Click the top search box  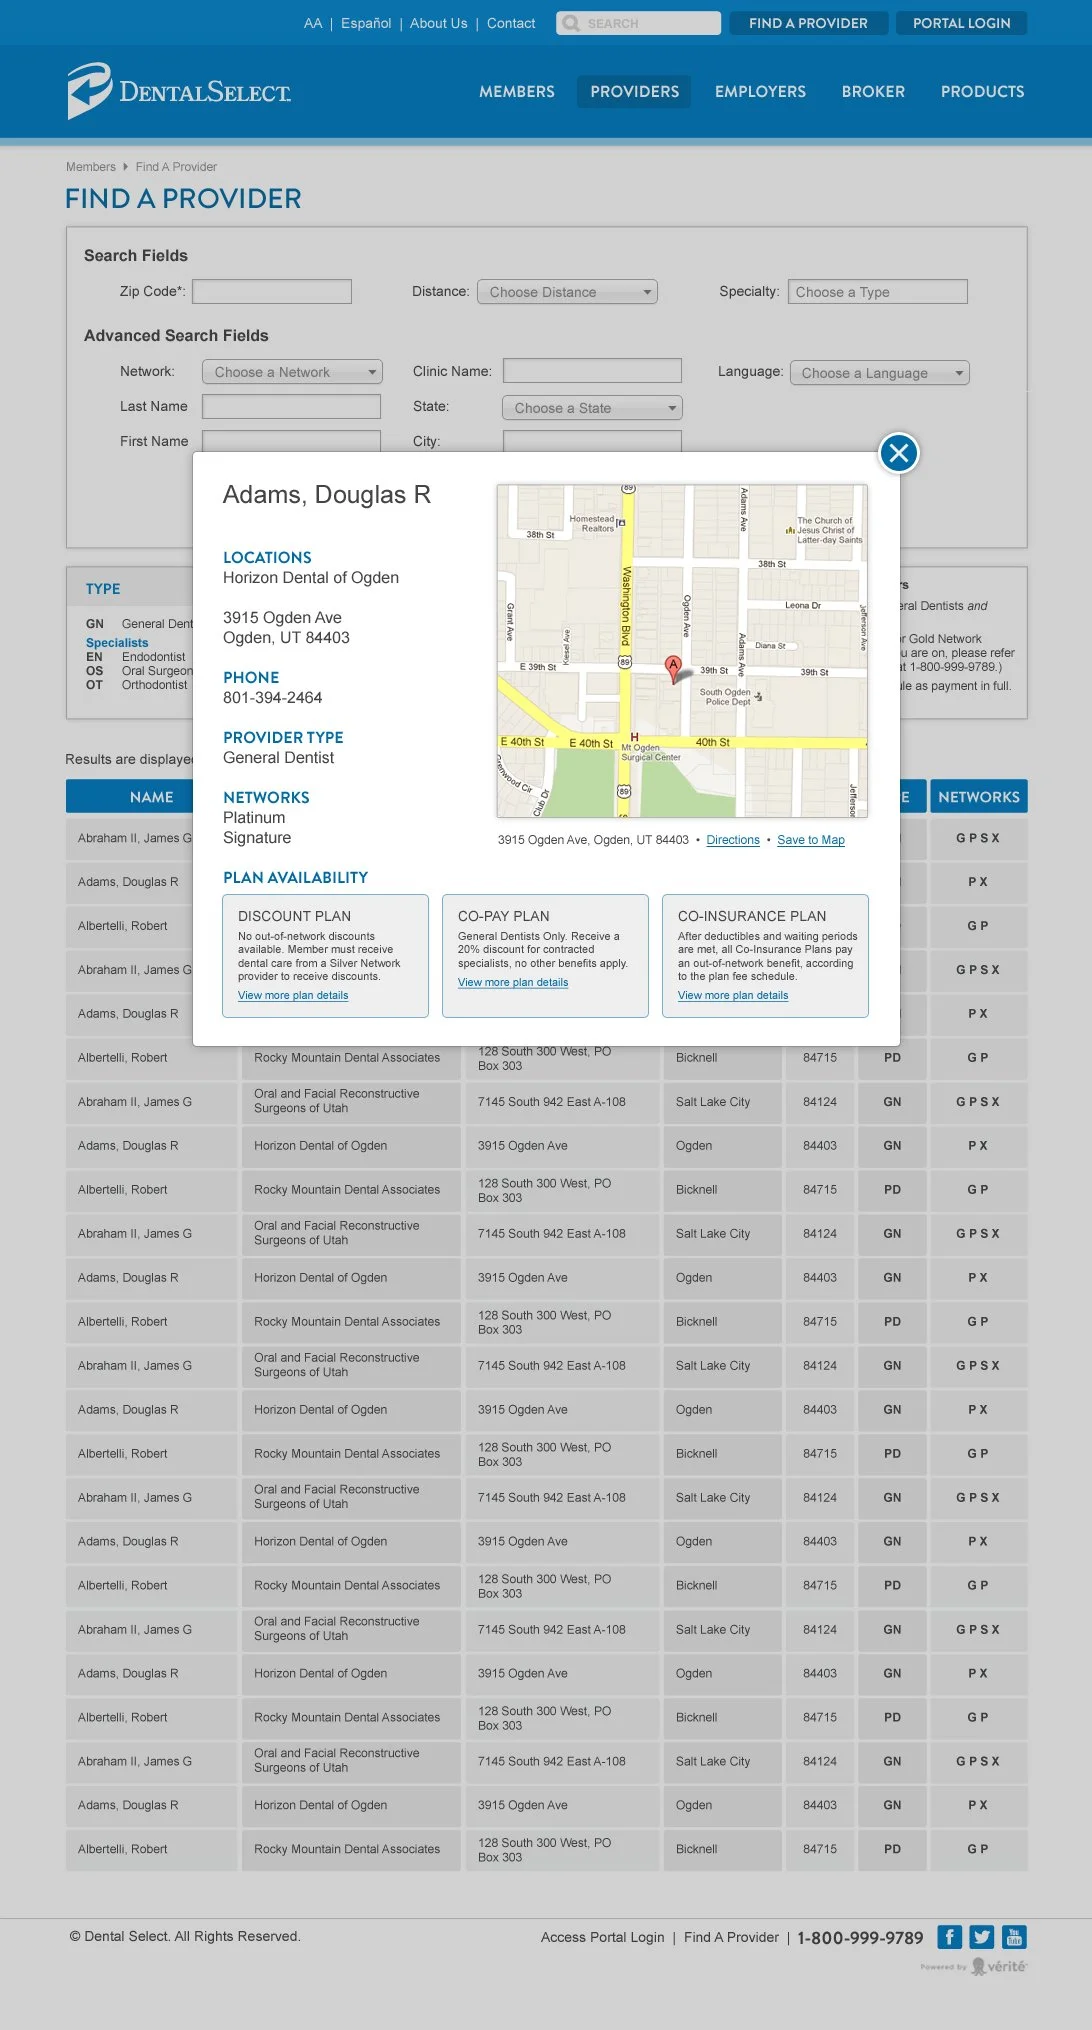tap(638, 23)
